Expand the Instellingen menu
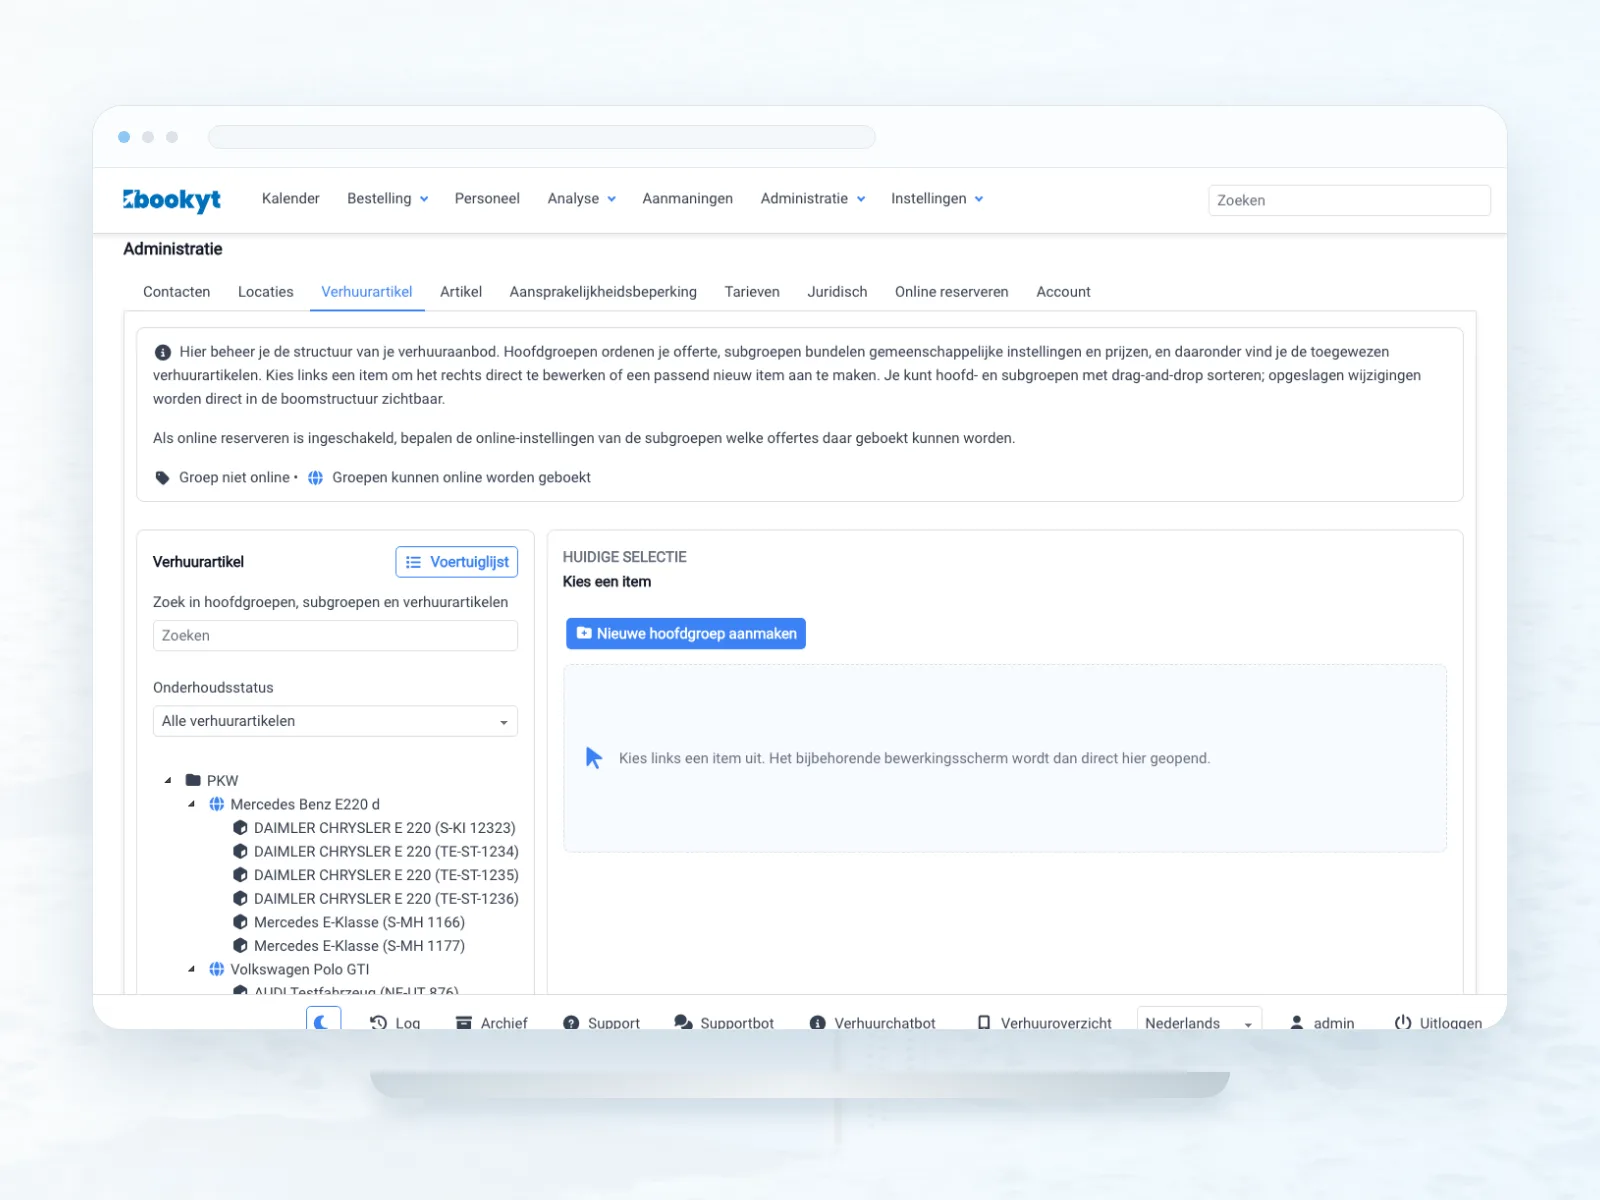This screenshot has width=1600, height=1200. coord(937,199)
